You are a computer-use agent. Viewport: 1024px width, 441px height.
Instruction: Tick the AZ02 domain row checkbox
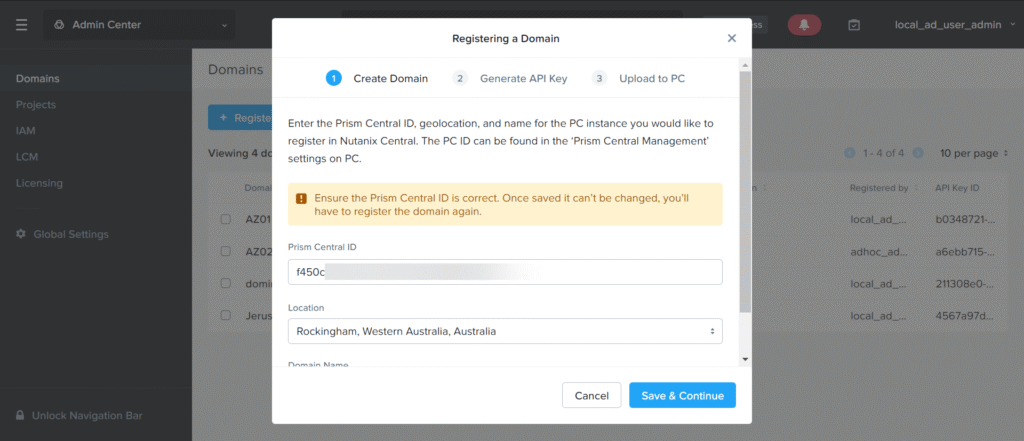pyautogui.click(x=226, y=251)
